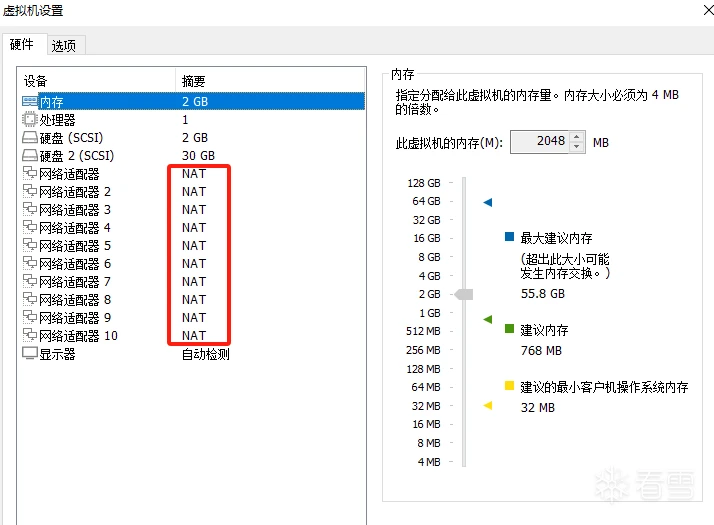Click the 网络适配器 4 network icon
Viewport: 714px width, 525px height.
[30, 227]
